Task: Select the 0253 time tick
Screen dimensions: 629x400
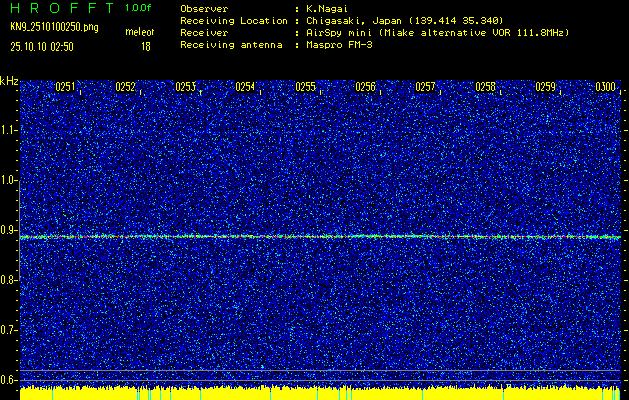Action: click(x=186, y=87)
